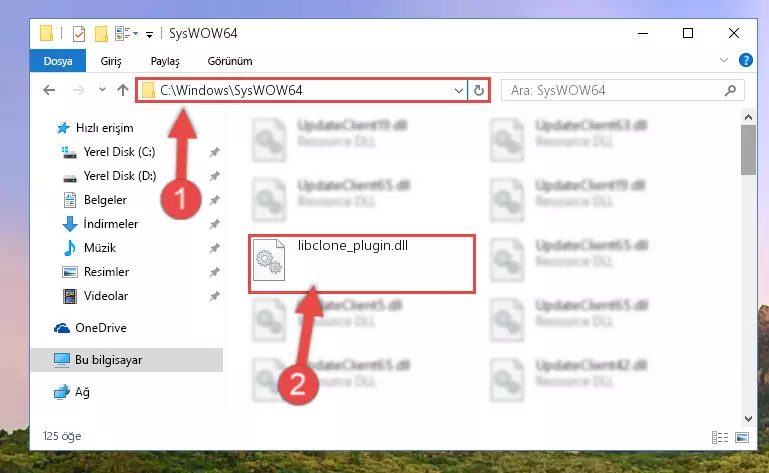Go back with the back arrow

point(49,90)
